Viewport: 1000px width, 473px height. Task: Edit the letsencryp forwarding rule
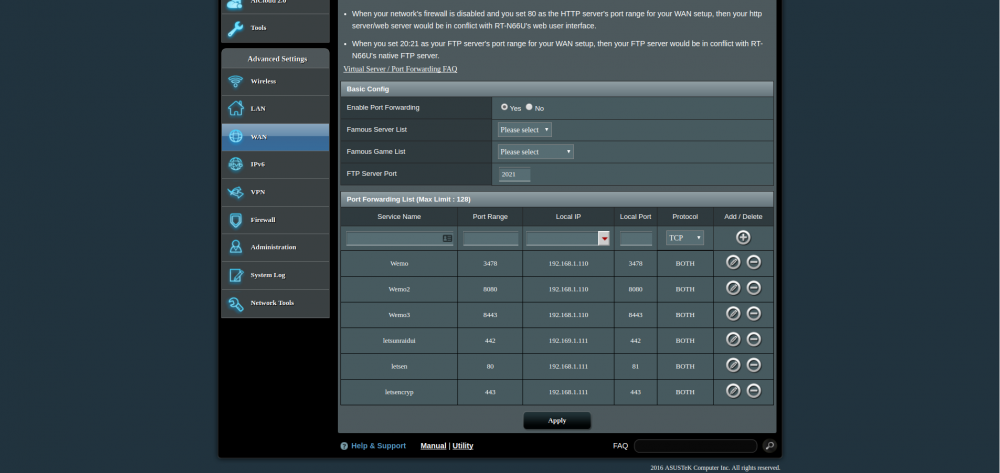tap(733, 391)
